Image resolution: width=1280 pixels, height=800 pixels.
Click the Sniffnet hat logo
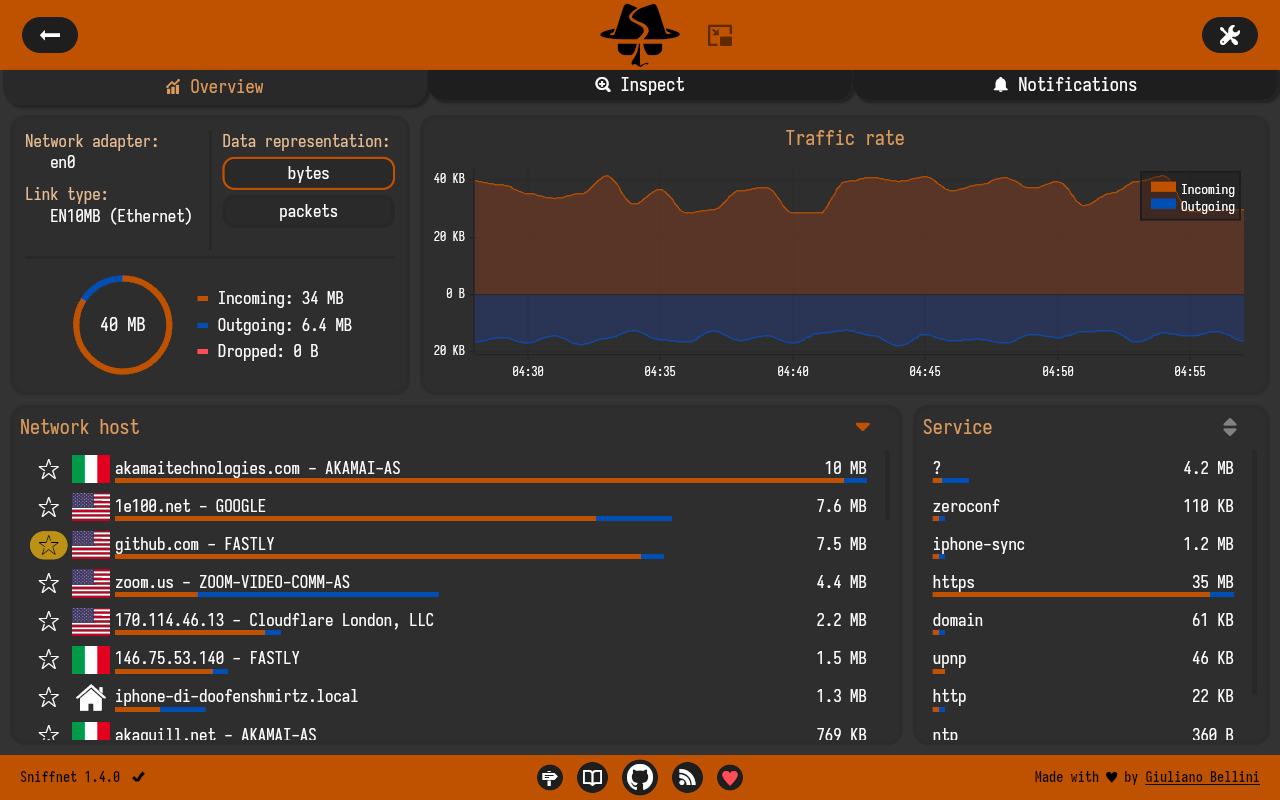[x=640, y=35]
